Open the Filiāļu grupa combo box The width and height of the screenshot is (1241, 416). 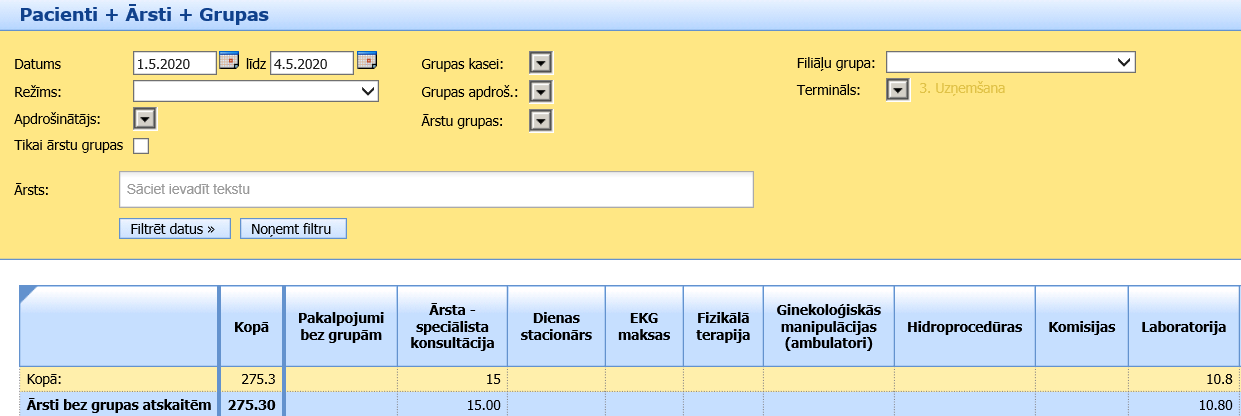[1010, 63]
